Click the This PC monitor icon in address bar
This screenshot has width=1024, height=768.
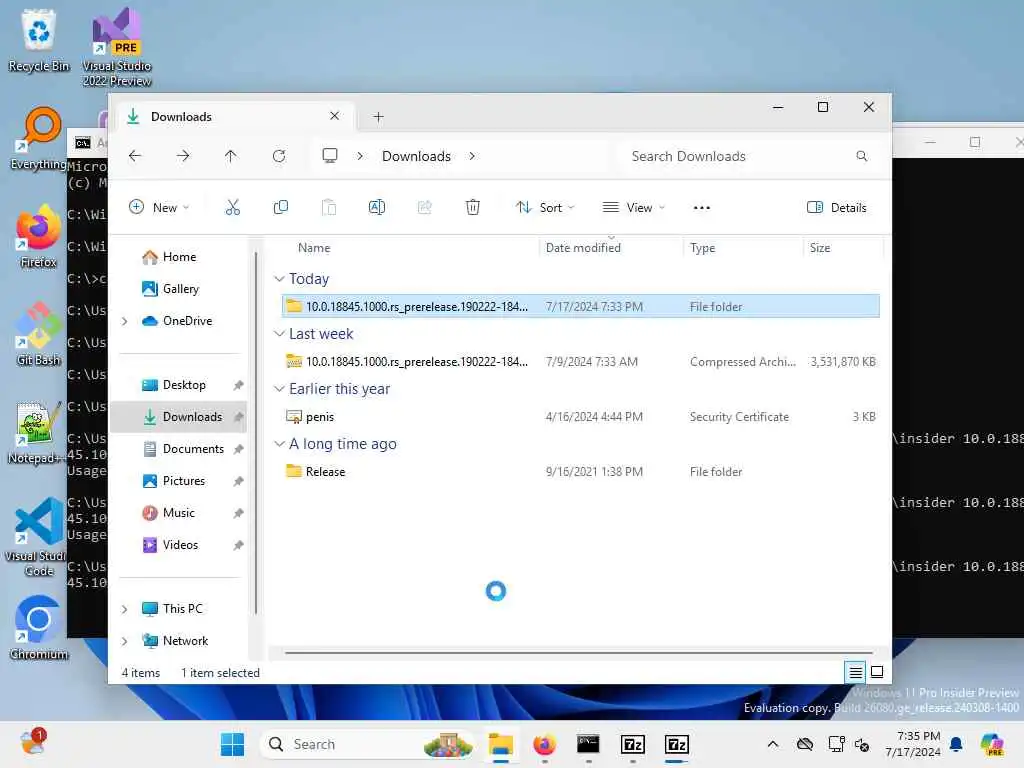[330, 156]
